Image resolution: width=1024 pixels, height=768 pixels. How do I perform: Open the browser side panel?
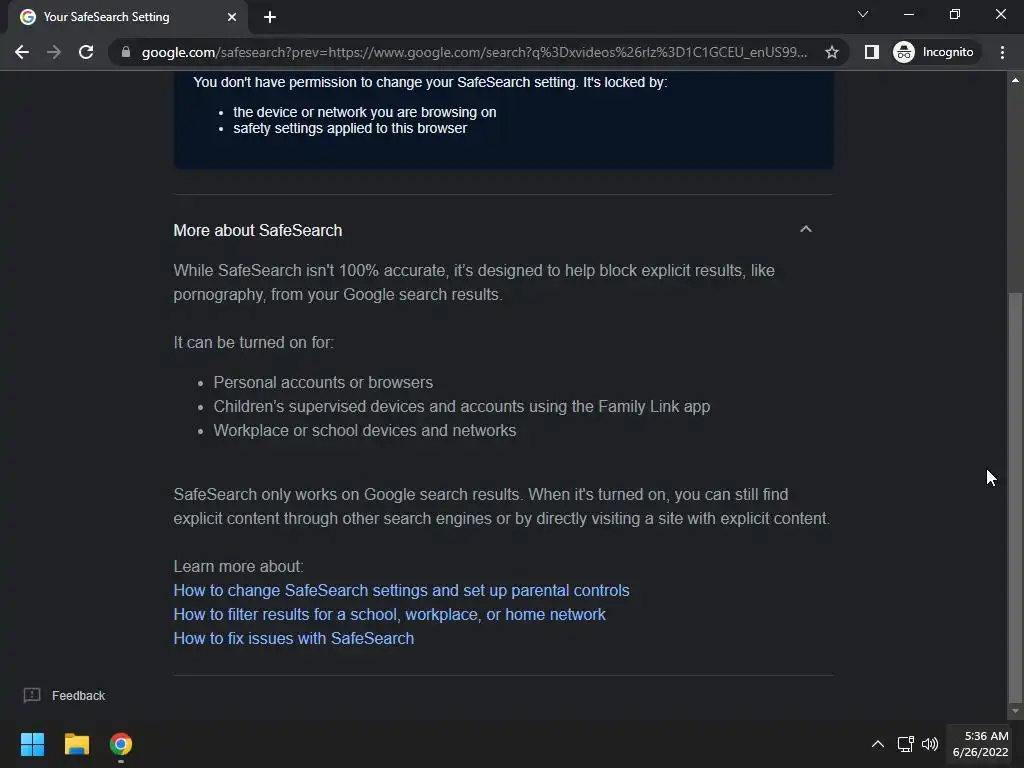pos(872,52)
